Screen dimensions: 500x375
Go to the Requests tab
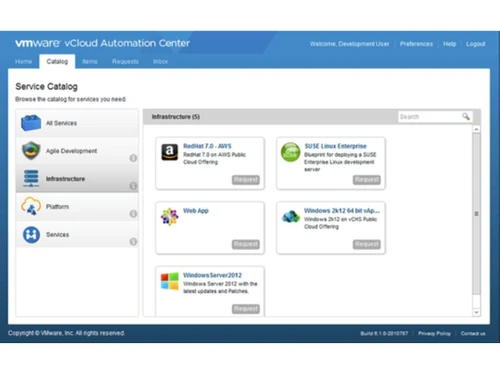pos(125,61)
